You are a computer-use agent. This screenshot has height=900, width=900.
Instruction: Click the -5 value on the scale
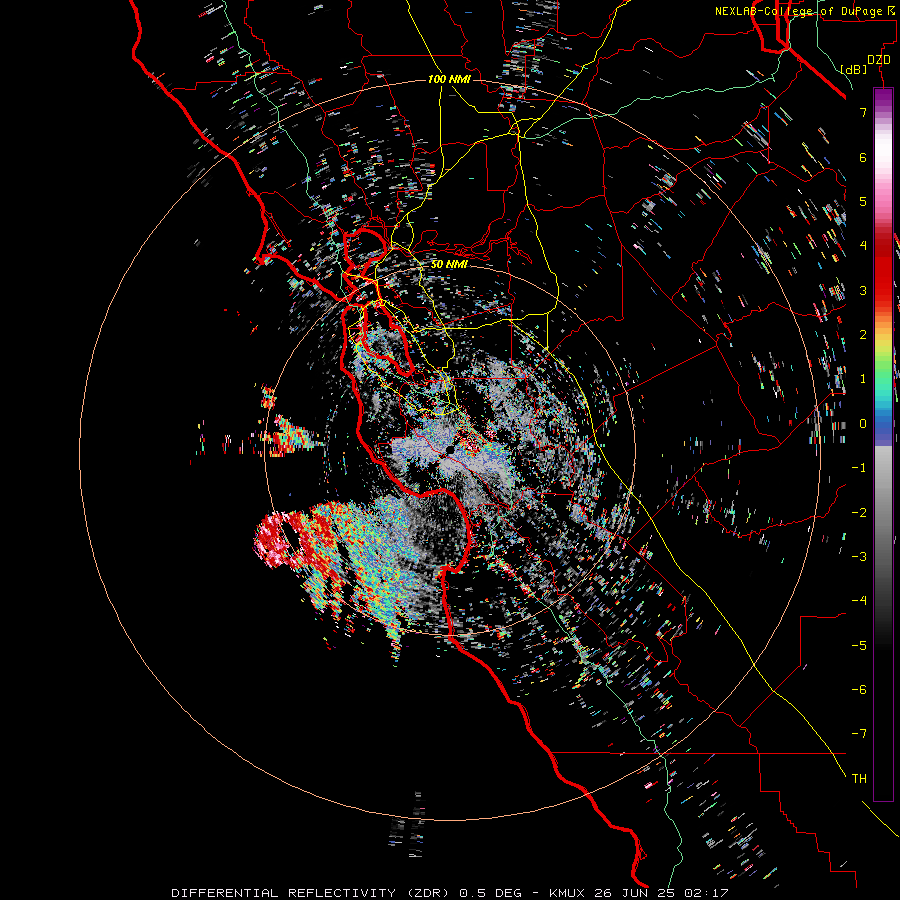click(859, 646)
